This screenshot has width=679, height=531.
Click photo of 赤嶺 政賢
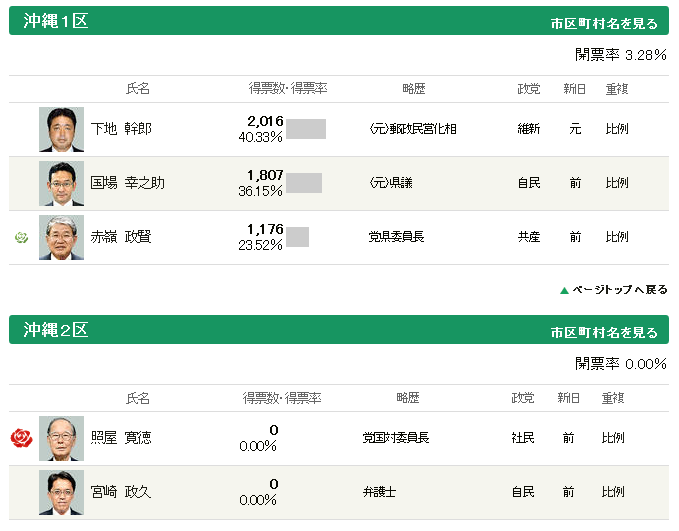(x=61, y=237)
